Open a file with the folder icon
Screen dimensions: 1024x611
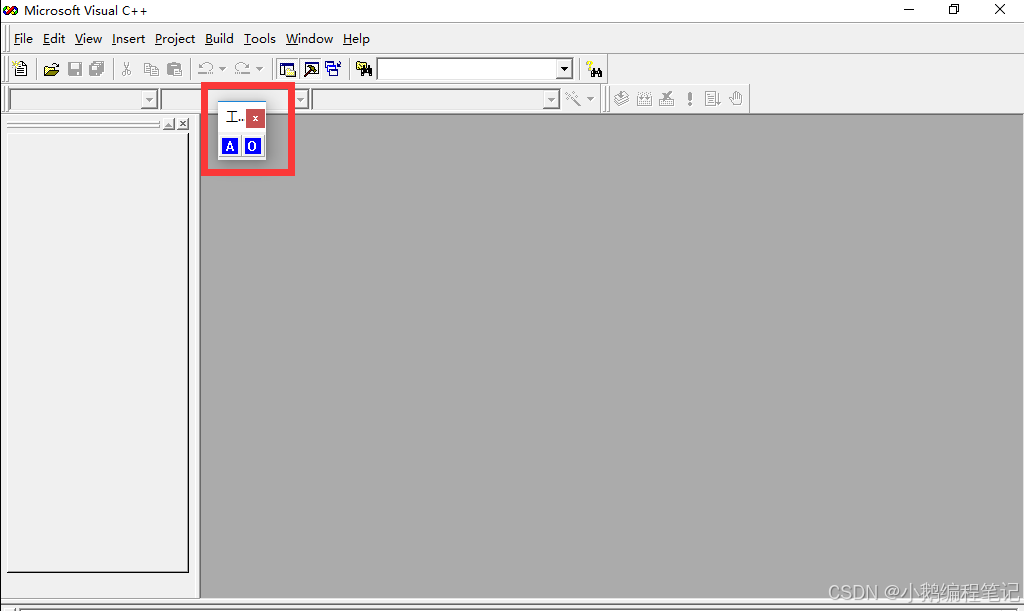pos(51,69)
